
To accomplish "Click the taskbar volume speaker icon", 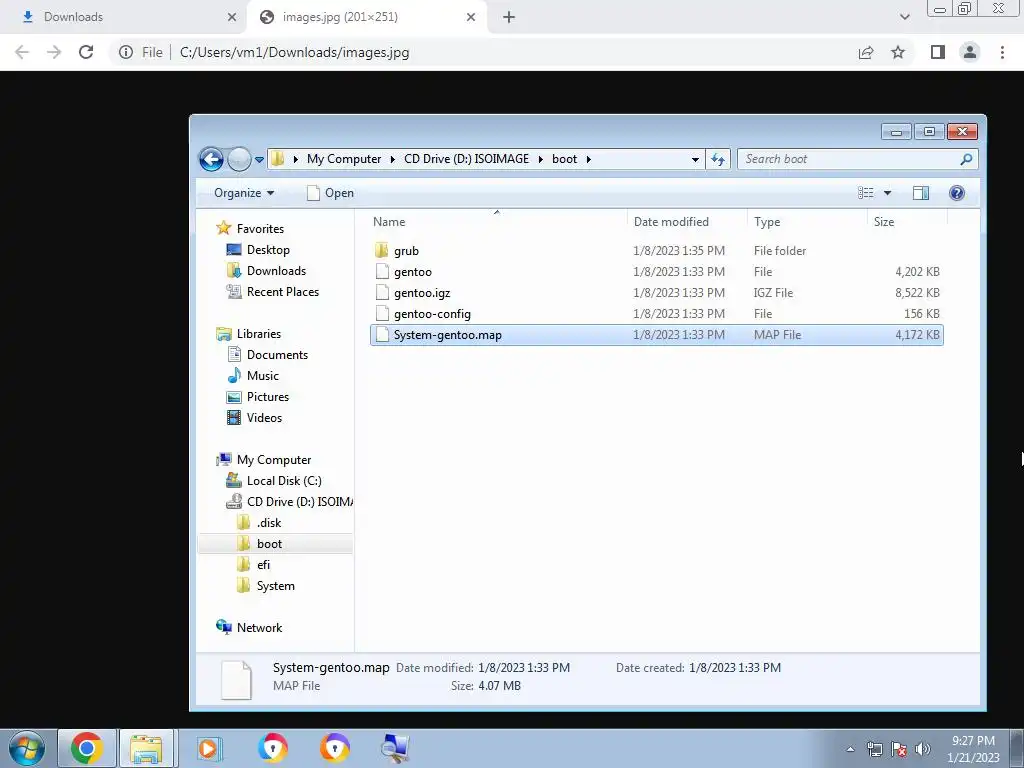I will coord(923,748).
